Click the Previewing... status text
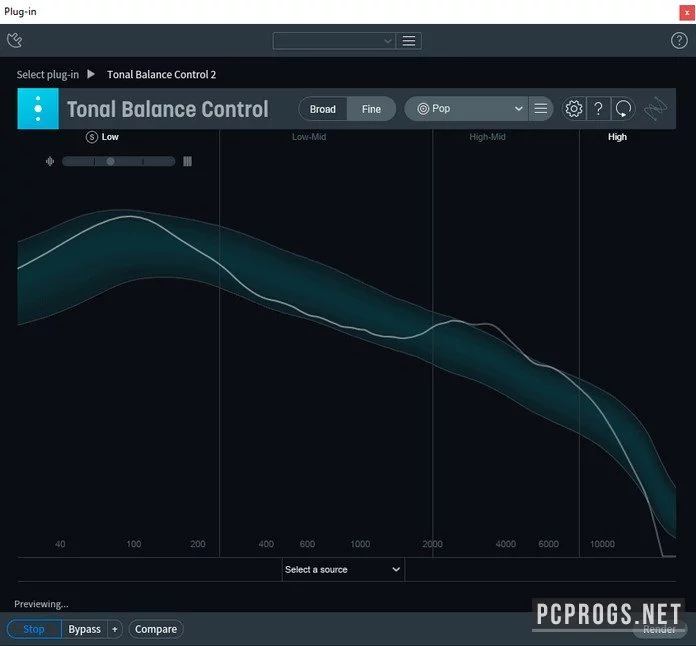The height and width of the screenshot is (646, 696). (41, 604)
